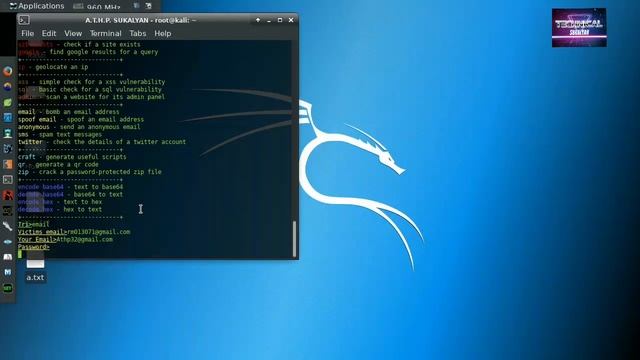Click 'encode base64 - text to base64' line
Screen dimensions: 640x360
point(70,187)
